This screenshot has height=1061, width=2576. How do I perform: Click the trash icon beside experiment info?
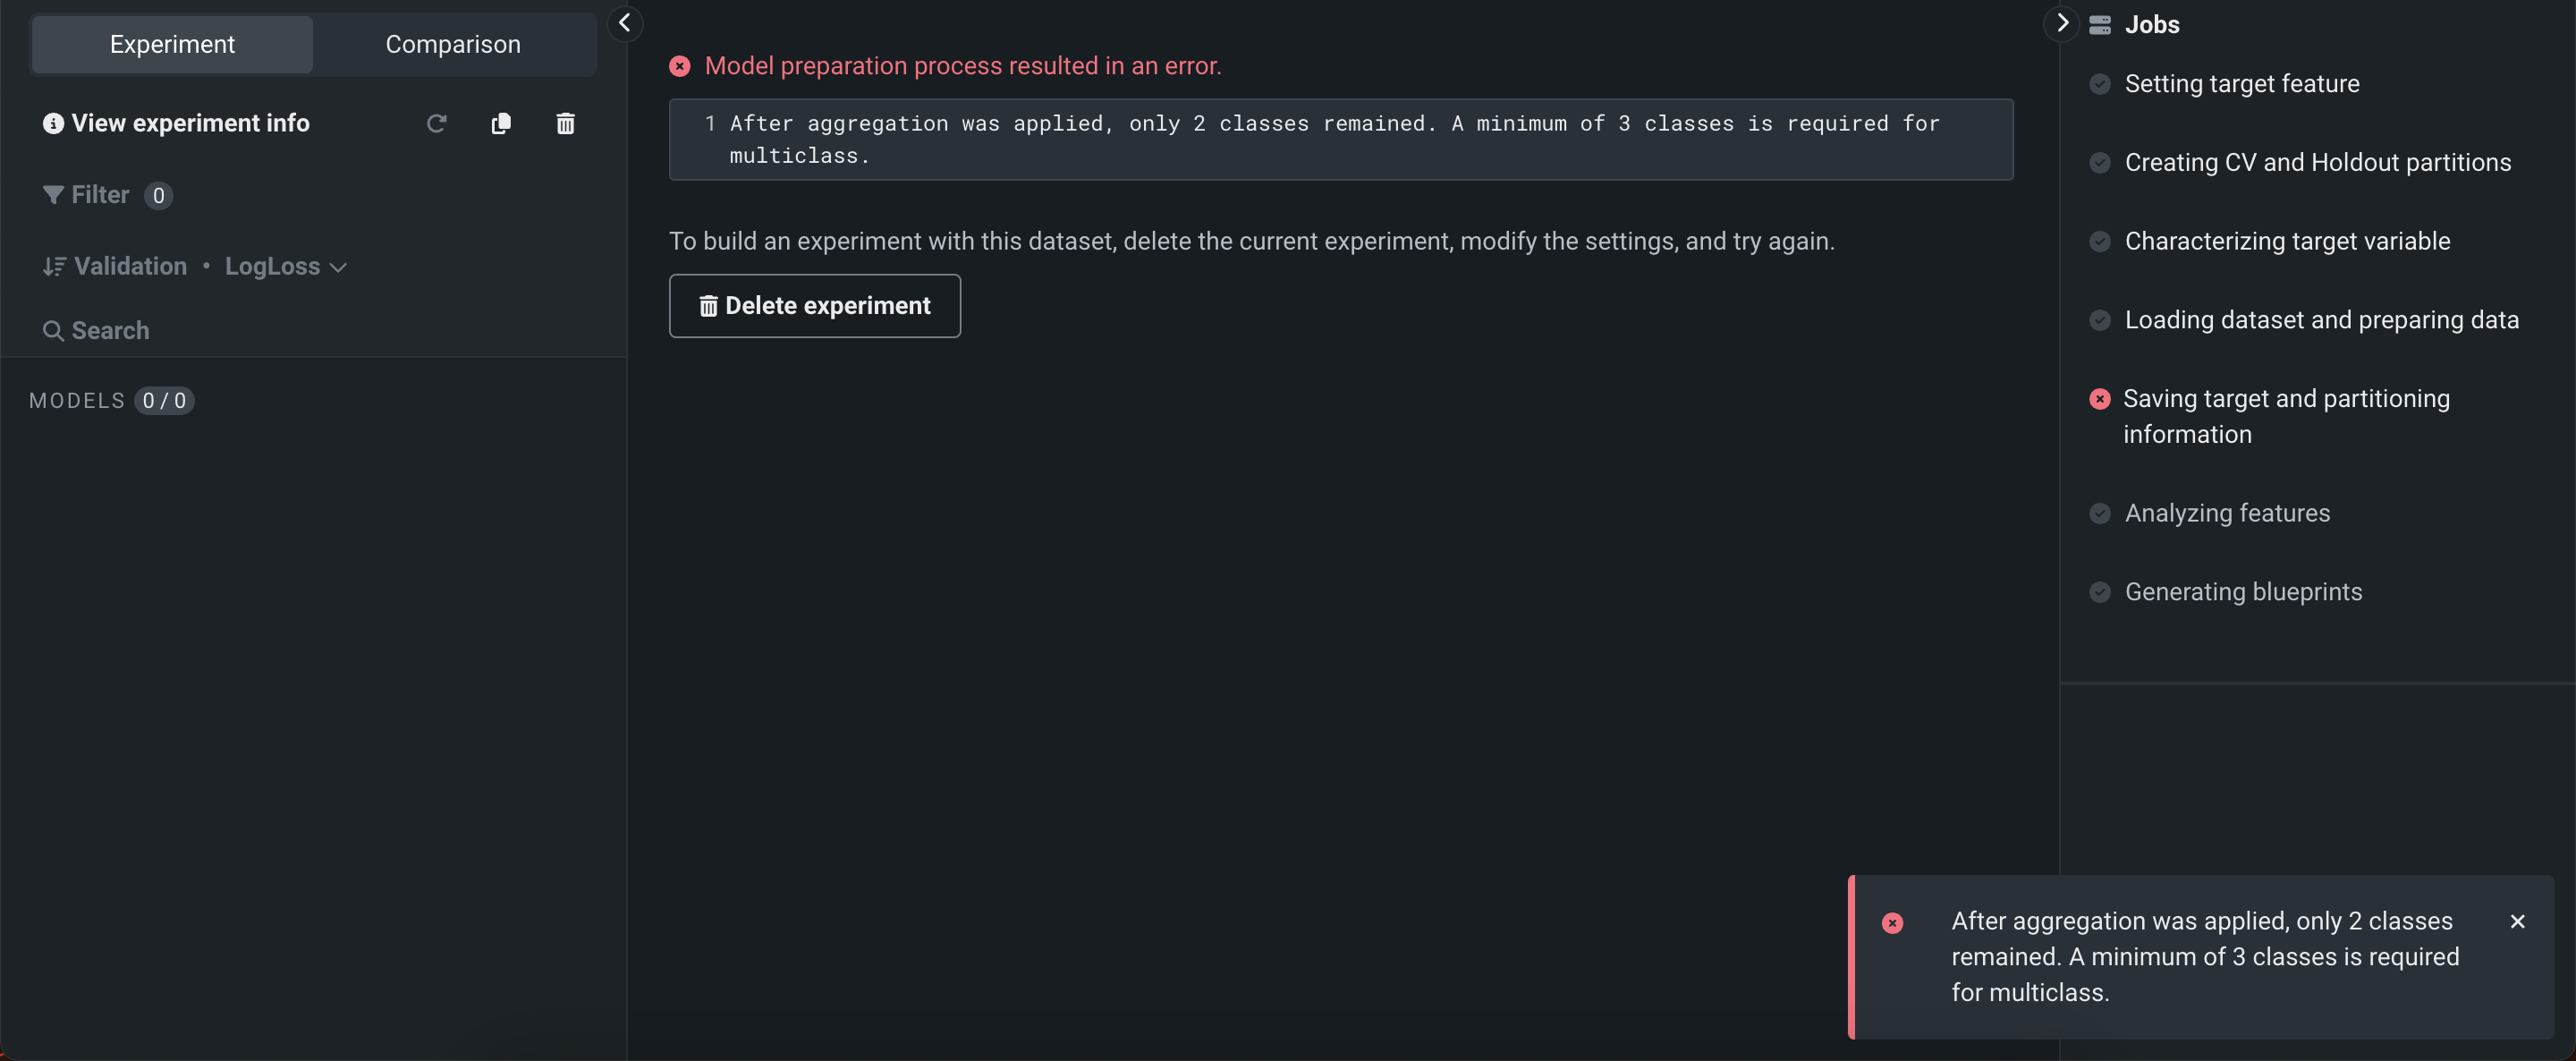[565, 123]
